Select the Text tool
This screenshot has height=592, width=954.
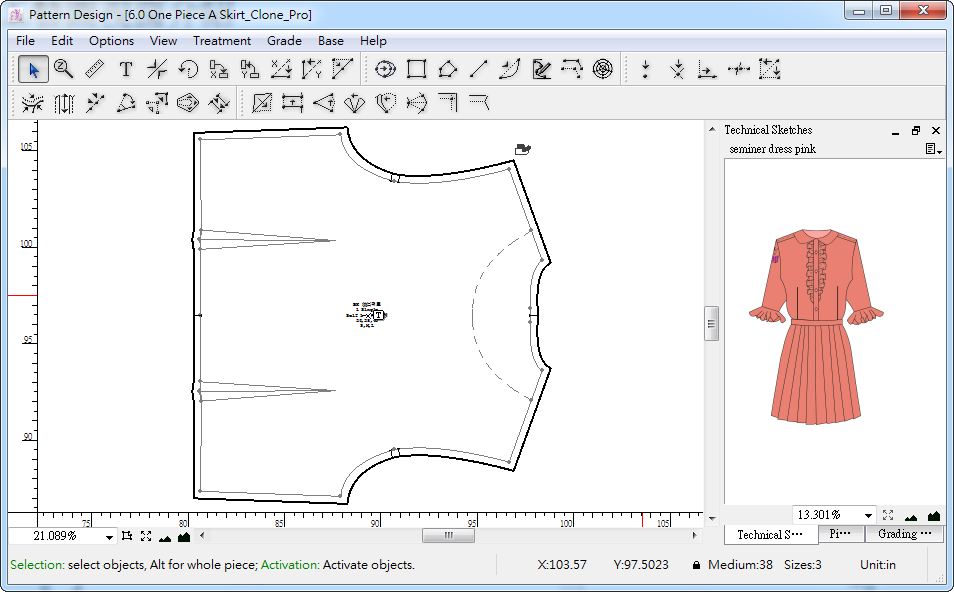pyautogui.click(x=126, y=69)
